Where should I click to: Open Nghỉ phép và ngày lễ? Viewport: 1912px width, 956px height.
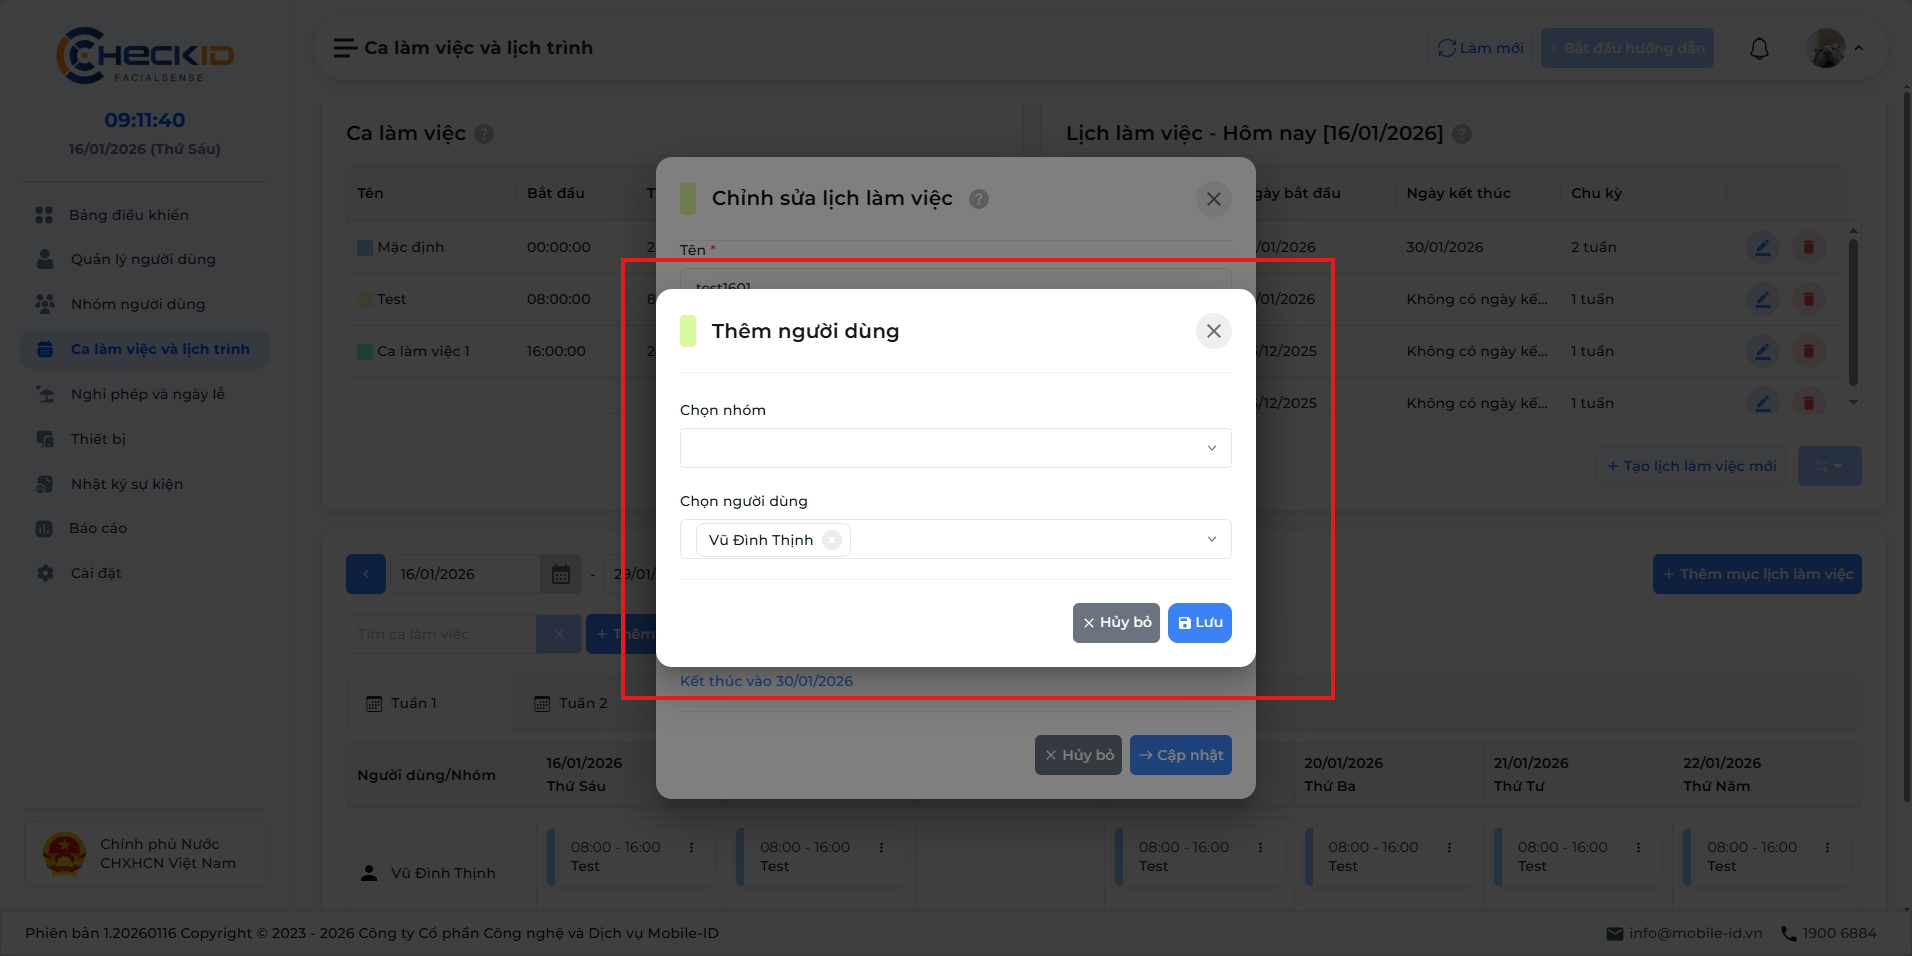(x=145, y=394)
